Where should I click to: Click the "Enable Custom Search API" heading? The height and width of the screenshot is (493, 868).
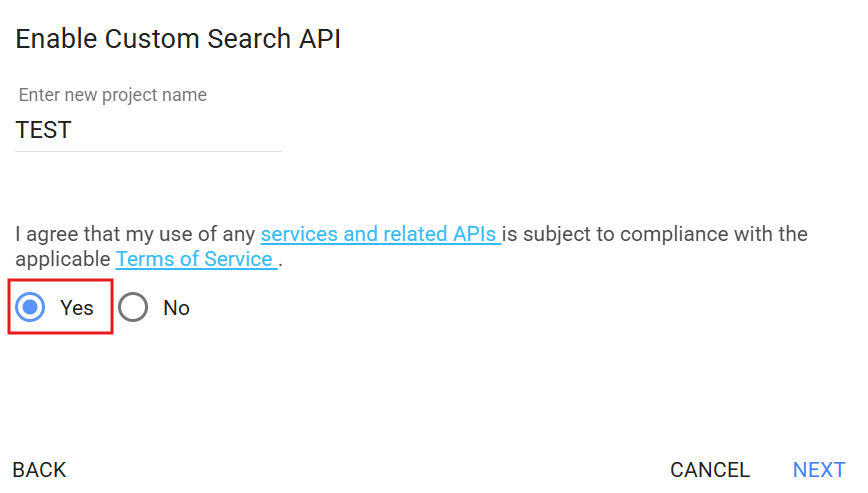click(178, 40)
